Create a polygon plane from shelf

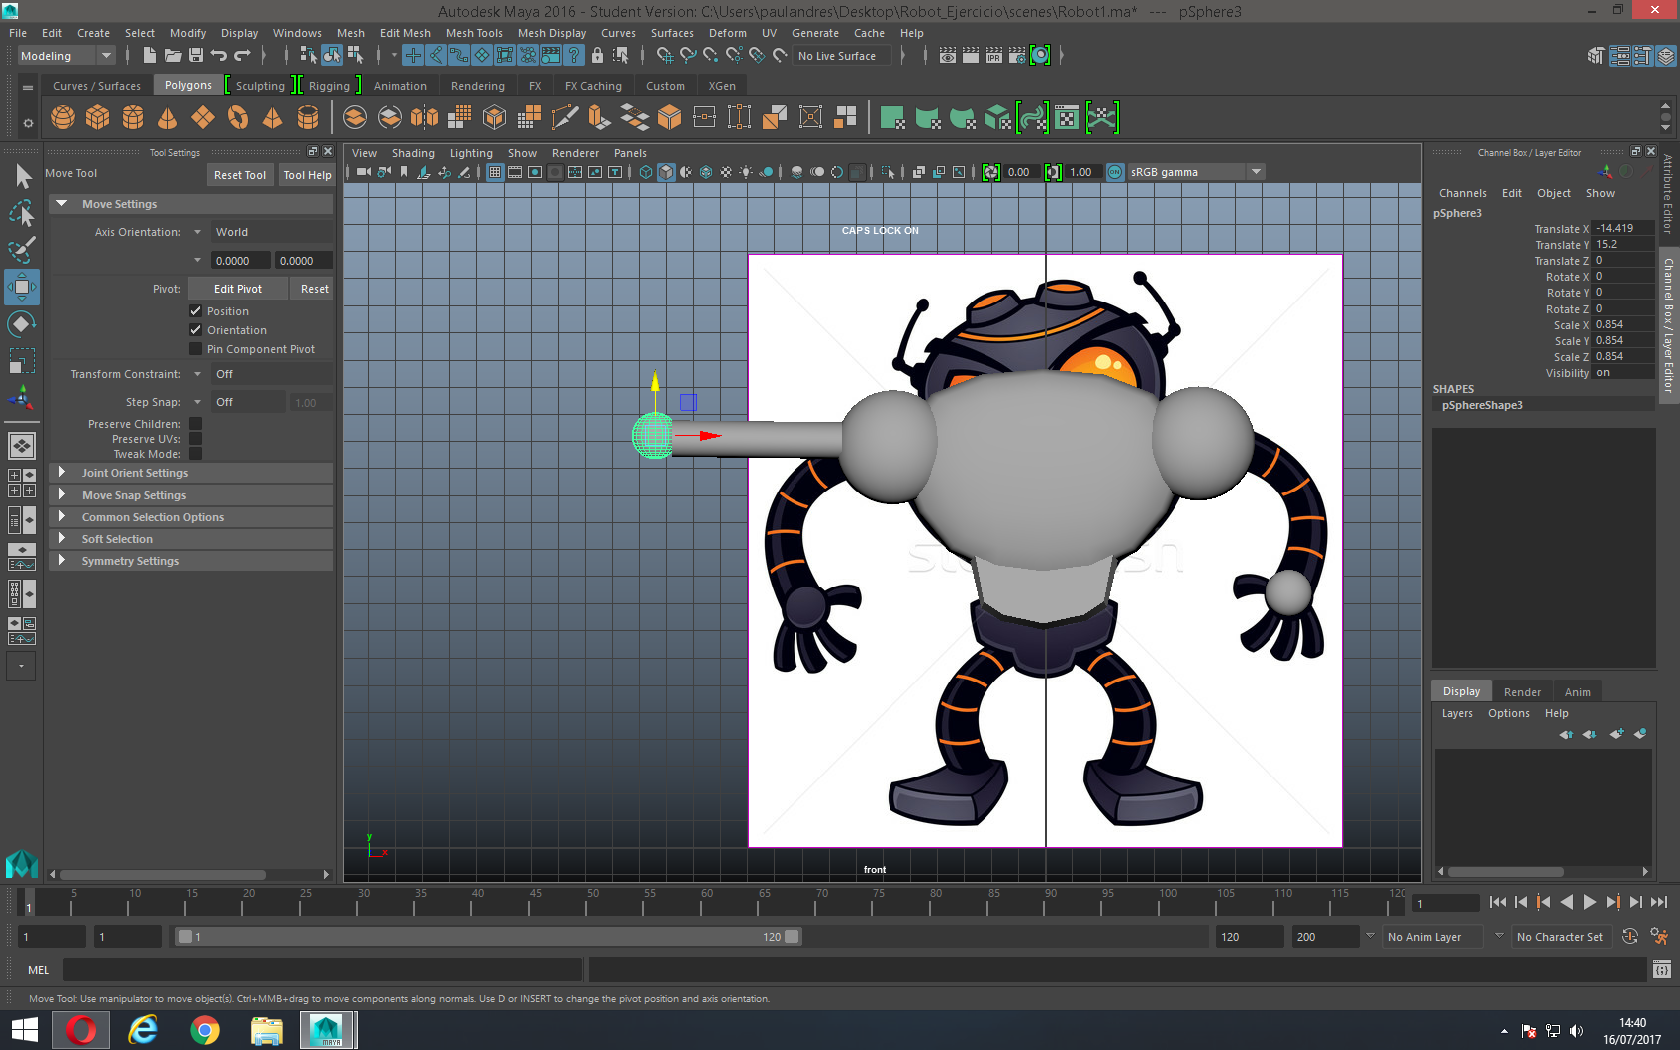point(203,118)
